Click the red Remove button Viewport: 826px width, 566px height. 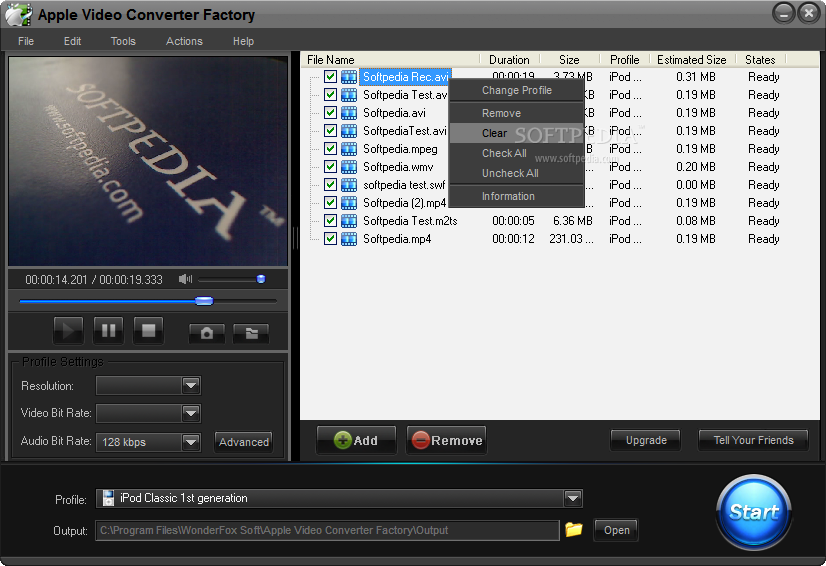coord(447,440)
